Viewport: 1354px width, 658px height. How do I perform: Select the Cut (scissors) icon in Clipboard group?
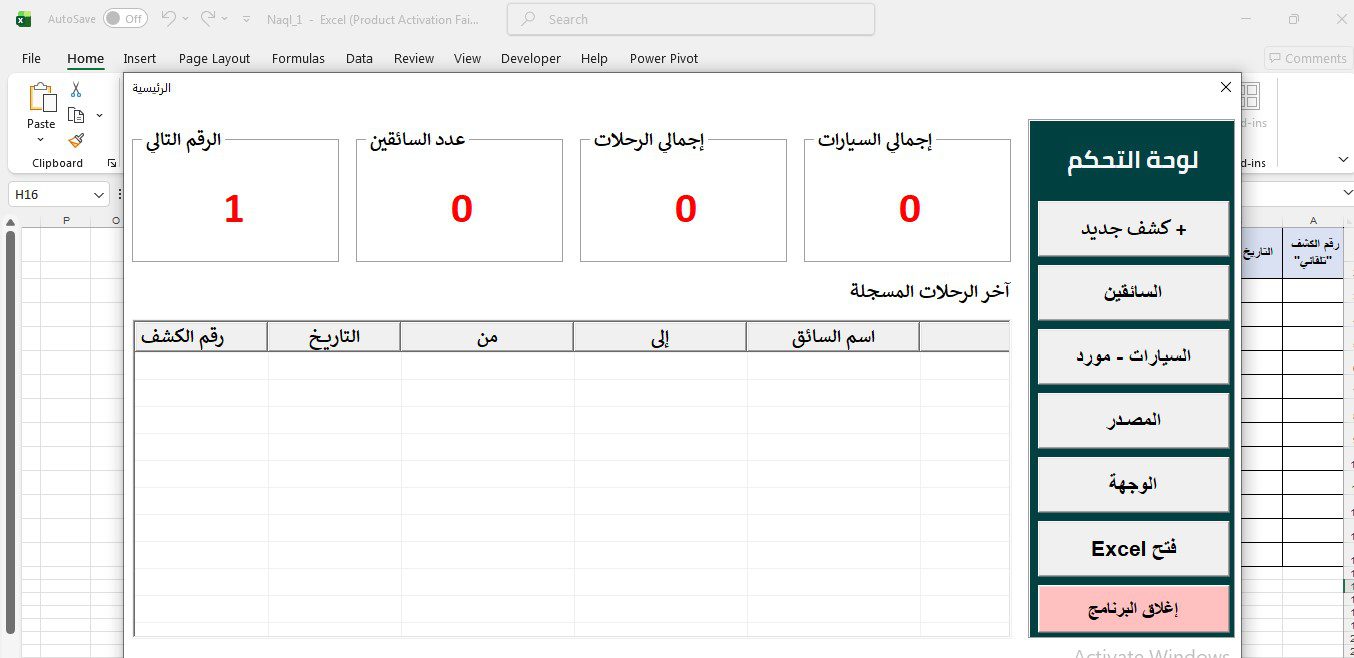click(76, 89)
